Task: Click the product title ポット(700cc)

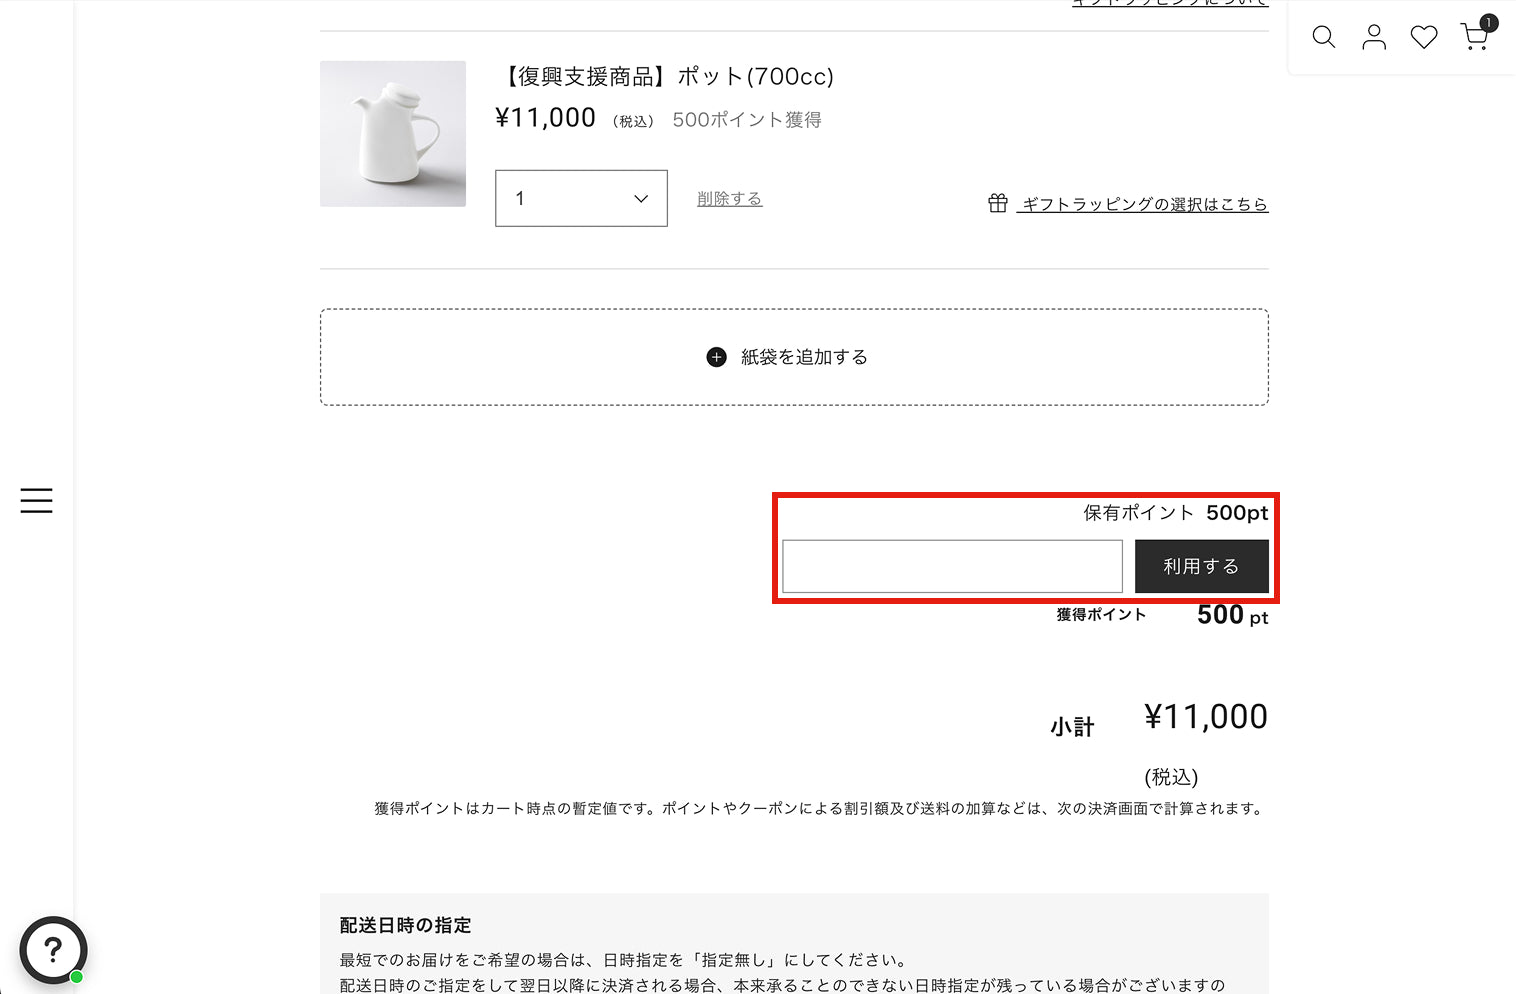Action: [x=665, y=77]
